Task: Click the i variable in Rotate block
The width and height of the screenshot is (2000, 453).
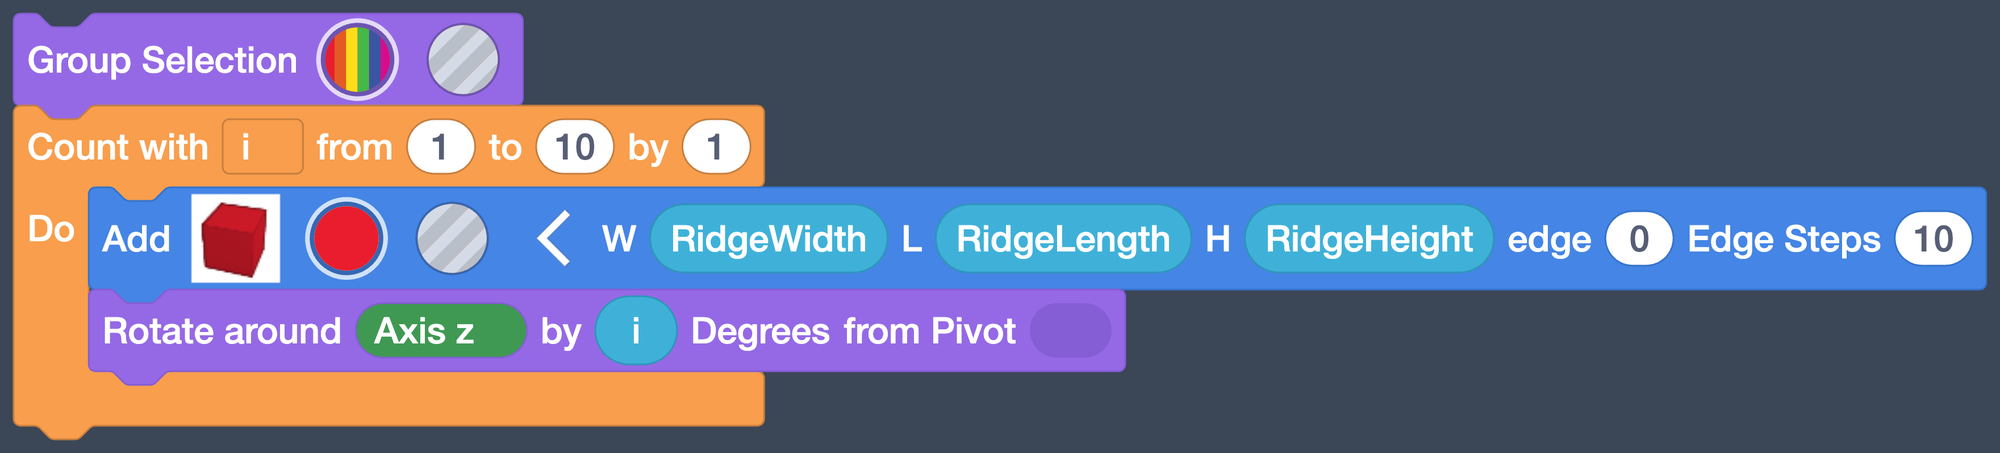Action: (x=636, y=331)
